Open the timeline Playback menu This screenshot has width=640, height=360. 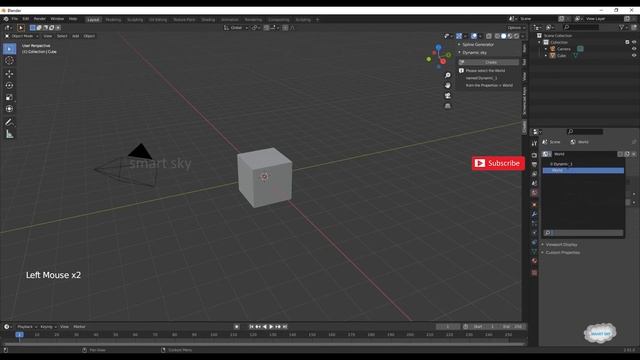(27, 327)
